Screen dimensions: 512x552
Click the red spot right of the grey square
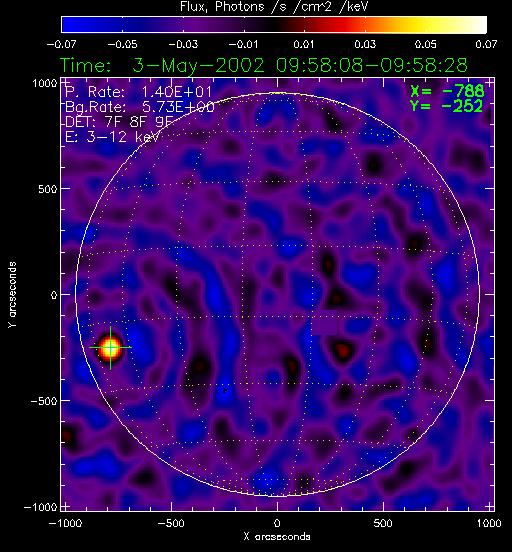click(342, 350)
